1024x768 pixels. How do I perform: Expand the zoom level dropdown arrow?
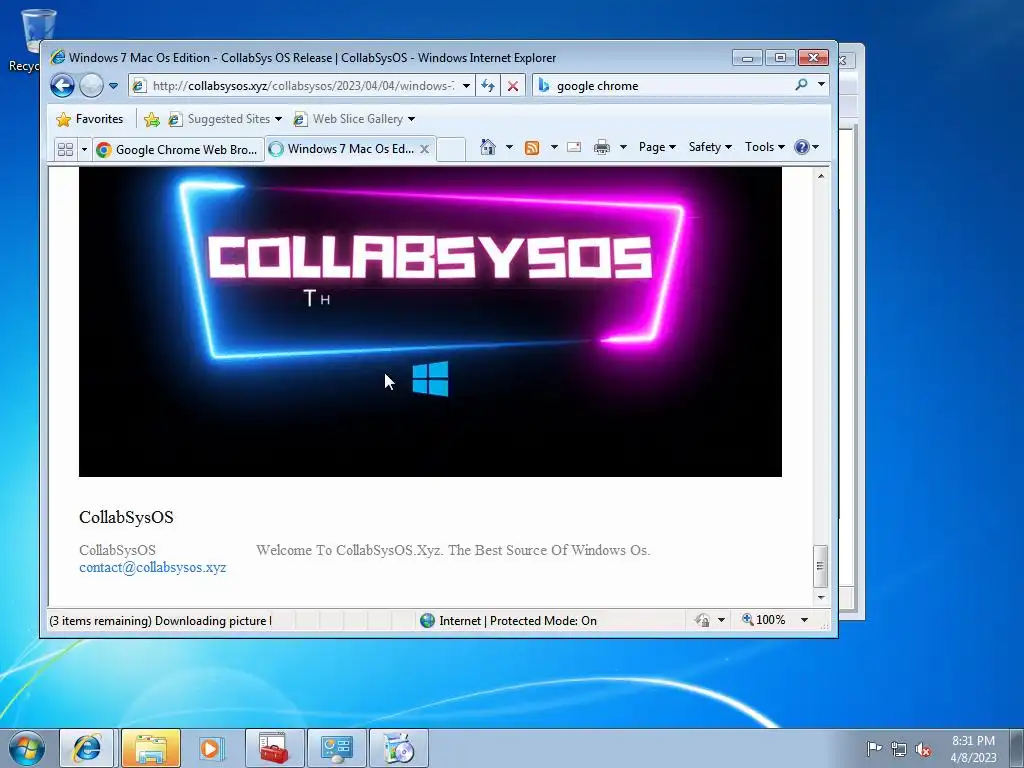[805, 620]
